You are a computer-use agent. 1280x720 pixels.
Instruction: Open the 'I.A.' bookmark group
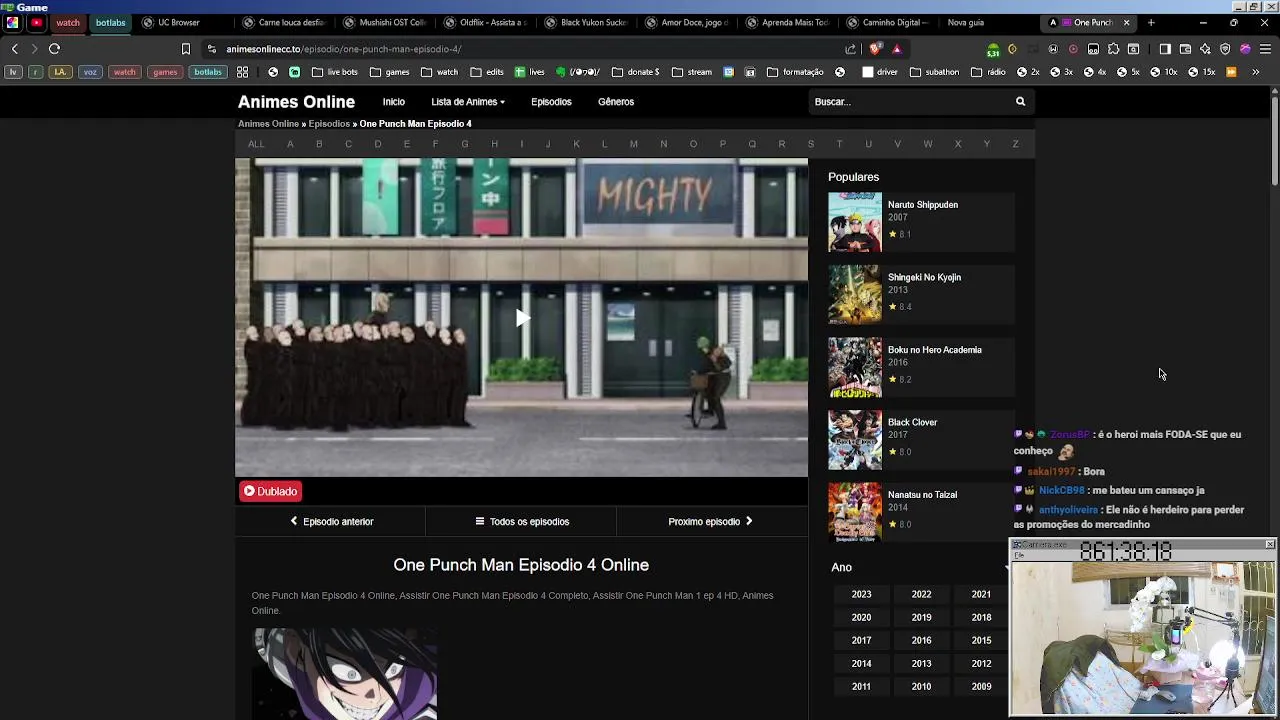pos(61,72)
